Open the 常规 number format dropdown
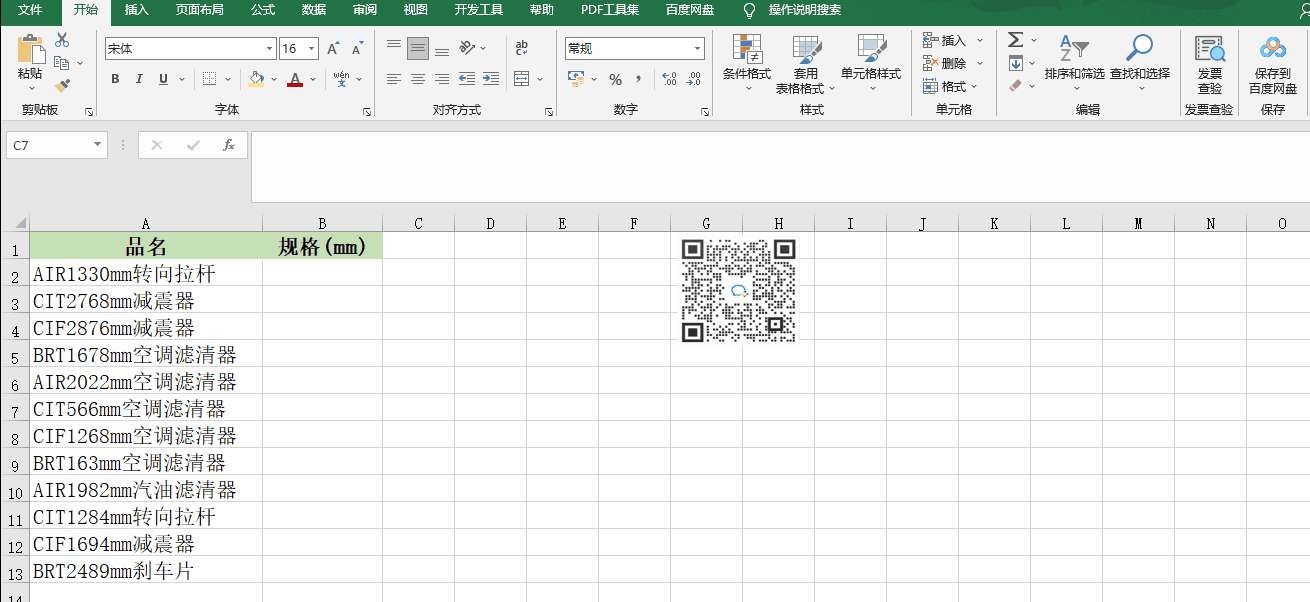Viewport: 1310px width, 602px height. 698,48
